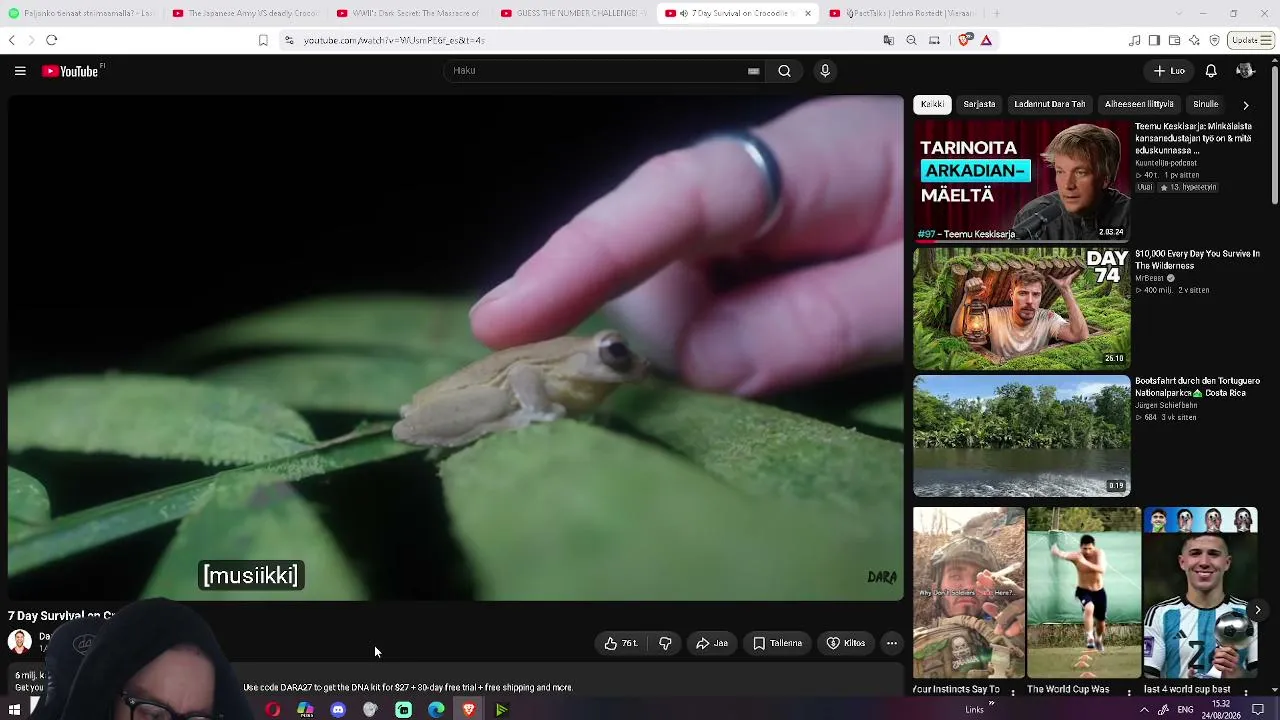1280x720 pixels.
Task: Switch to GUESS THE NUMBER CHALLENGE tab
Action: click(571, 13)
